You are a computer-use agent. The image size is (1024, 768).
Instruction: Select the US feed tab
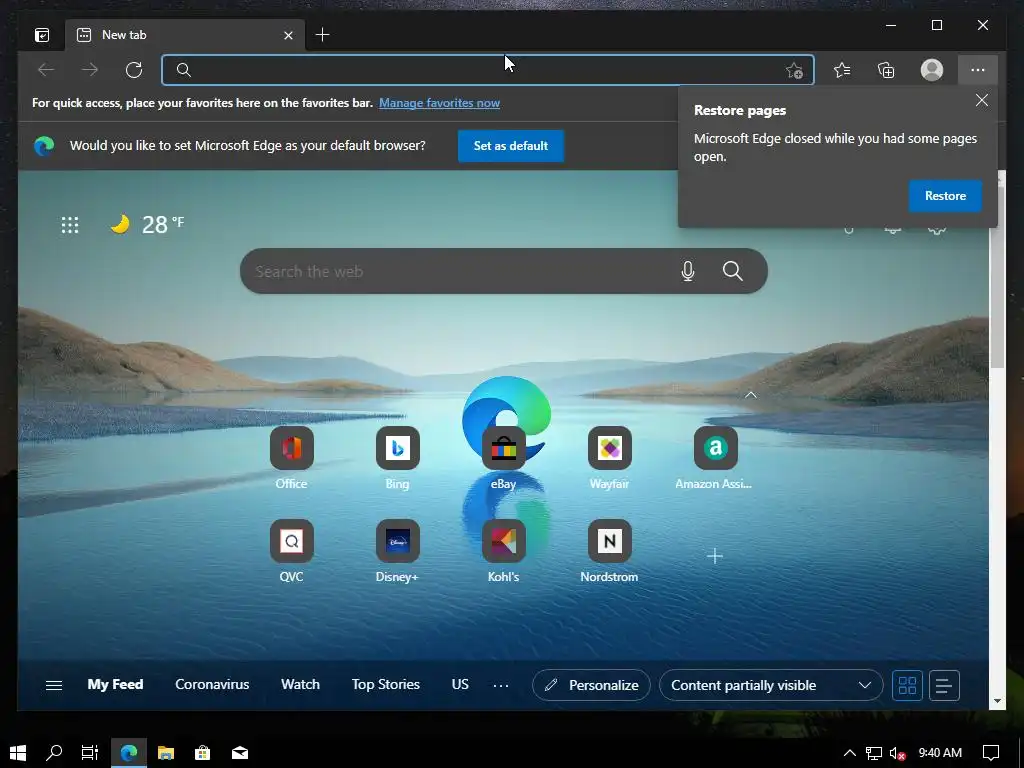point(460,684)
